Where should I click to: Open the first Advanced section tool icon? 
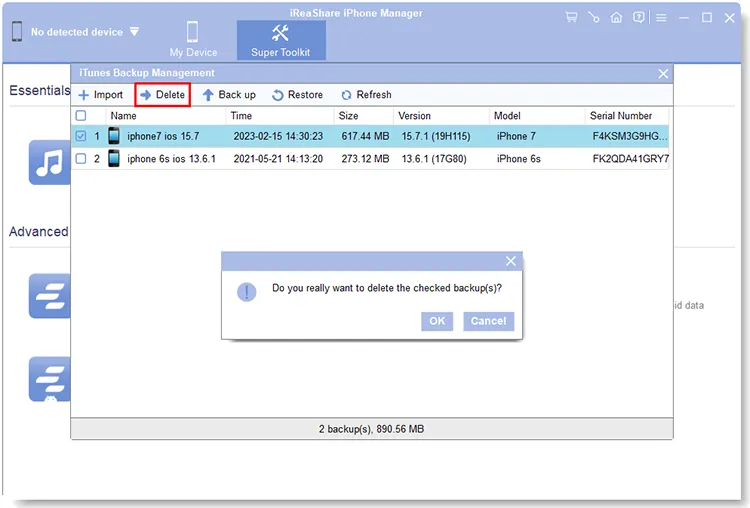point(50,296)
